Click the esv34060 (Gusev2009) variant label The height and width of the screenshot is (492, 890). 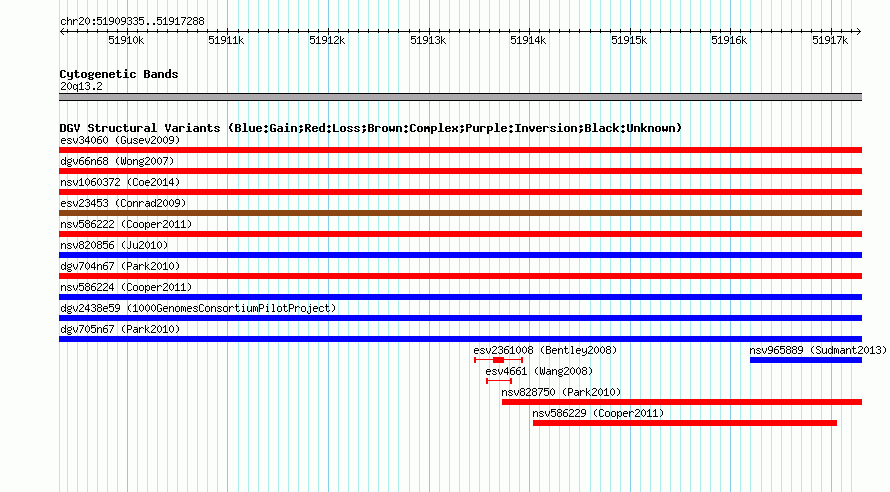pyautogui.click(x=120, y=140)
